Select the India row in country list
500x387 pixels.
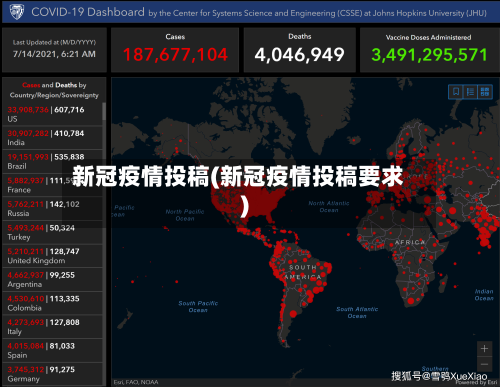click(x=52, y=138)
